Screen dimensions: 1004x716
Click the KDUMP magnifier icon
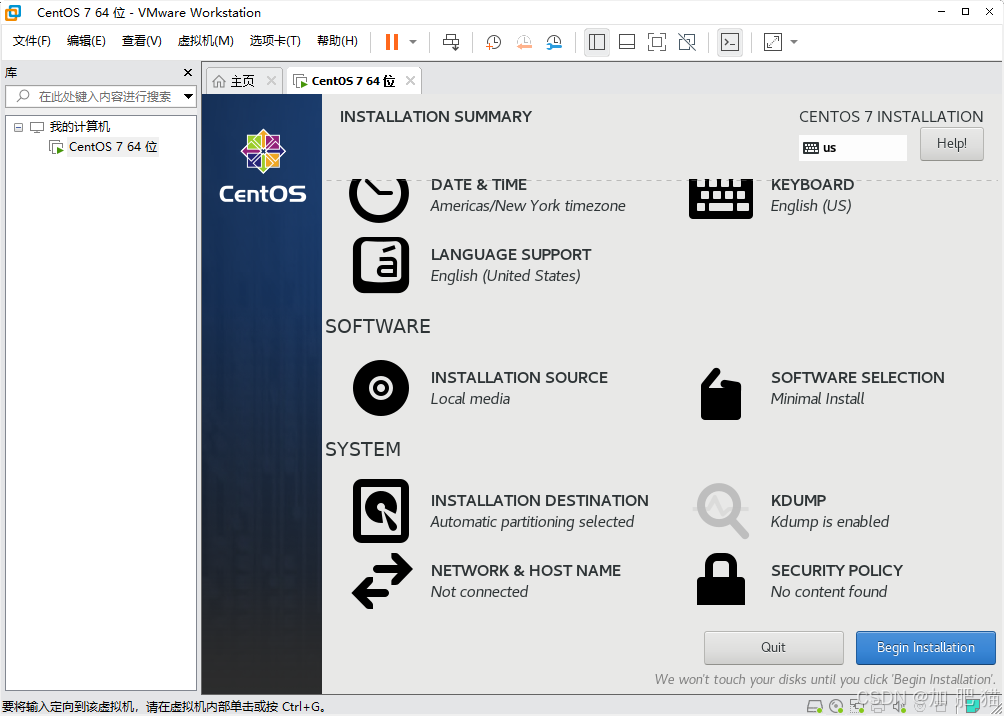722,511
